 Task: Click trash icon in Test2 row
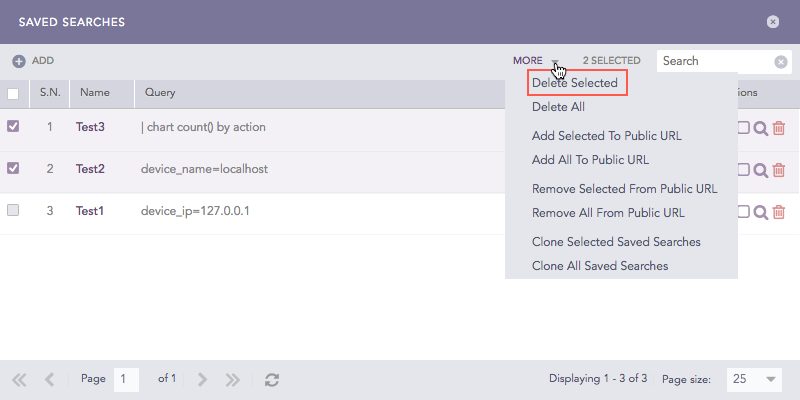tap(779, 170)
